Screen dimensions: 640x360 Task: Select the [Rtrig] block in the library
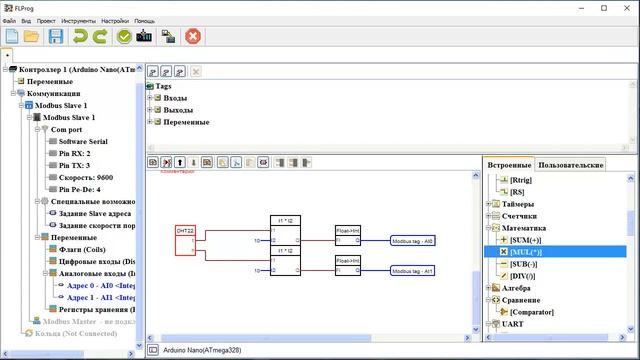coord(521,180)
